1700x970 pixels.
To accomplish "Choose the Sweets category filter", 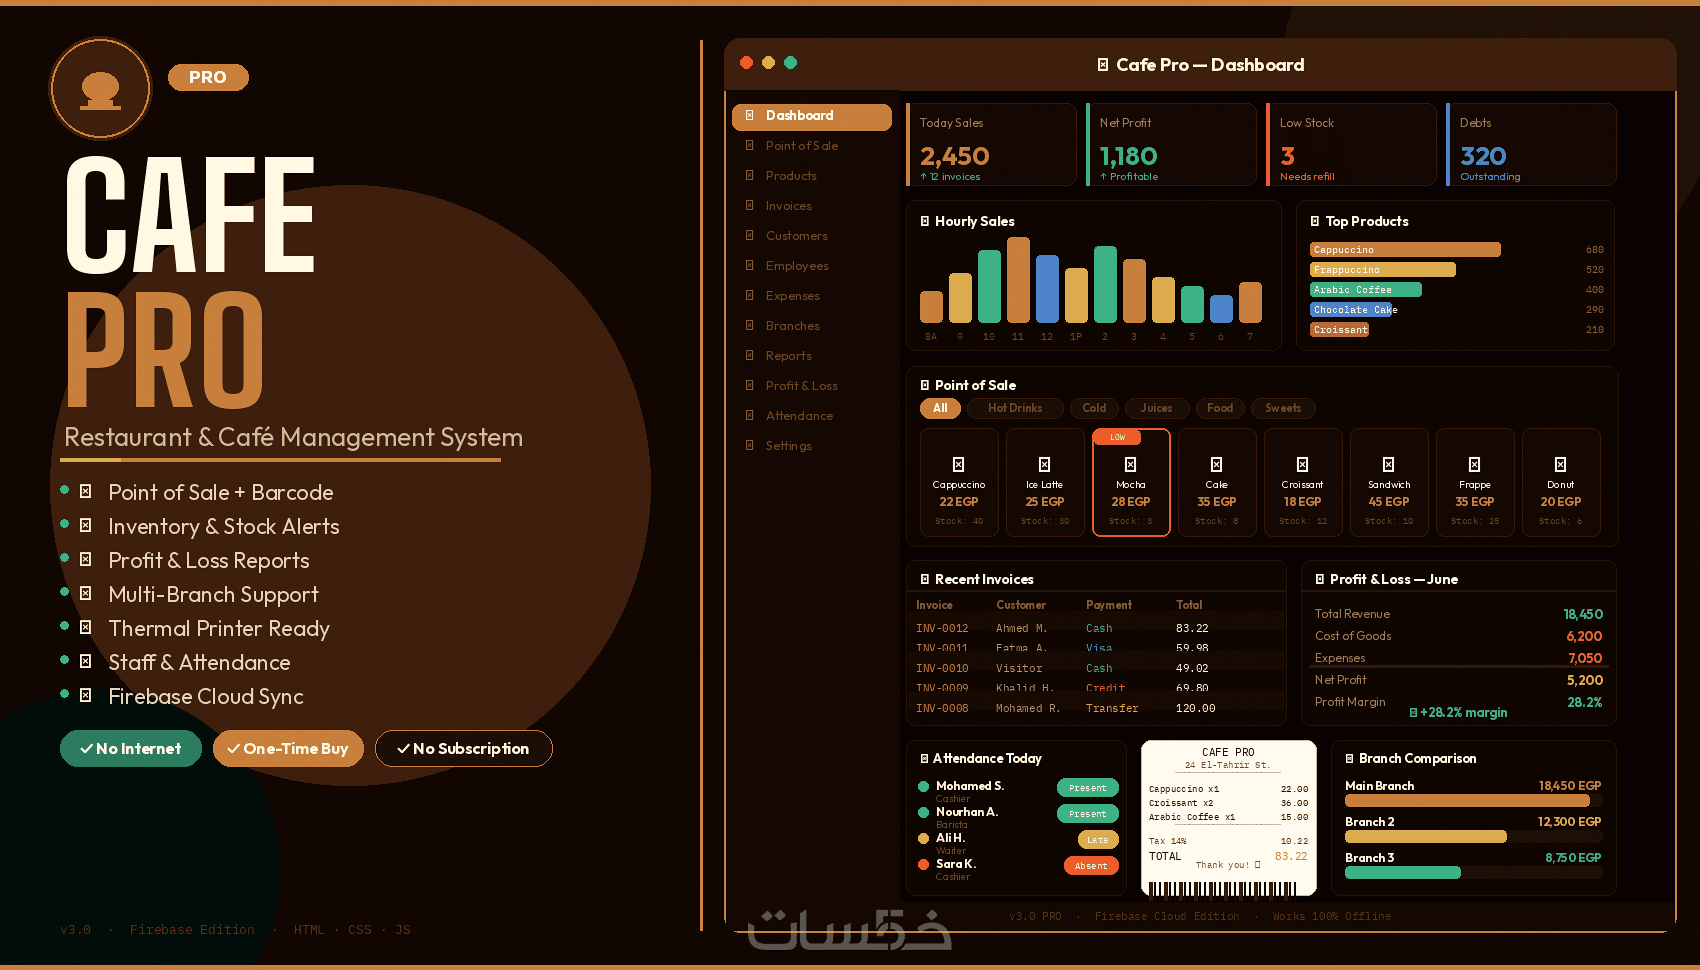I will point(1283,408).
